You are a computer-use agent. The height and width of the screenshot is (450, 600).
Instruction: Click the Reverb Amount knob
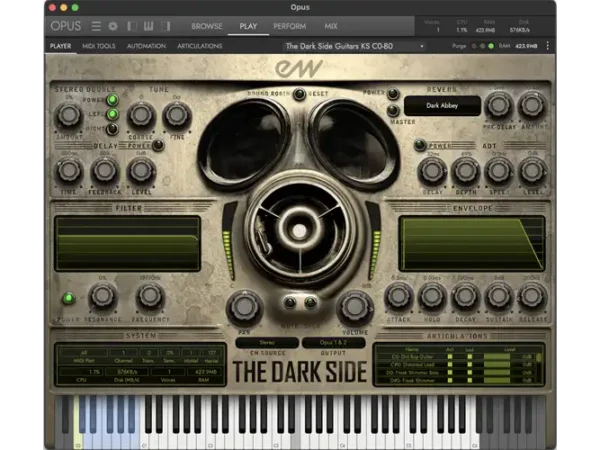(532, 105)
